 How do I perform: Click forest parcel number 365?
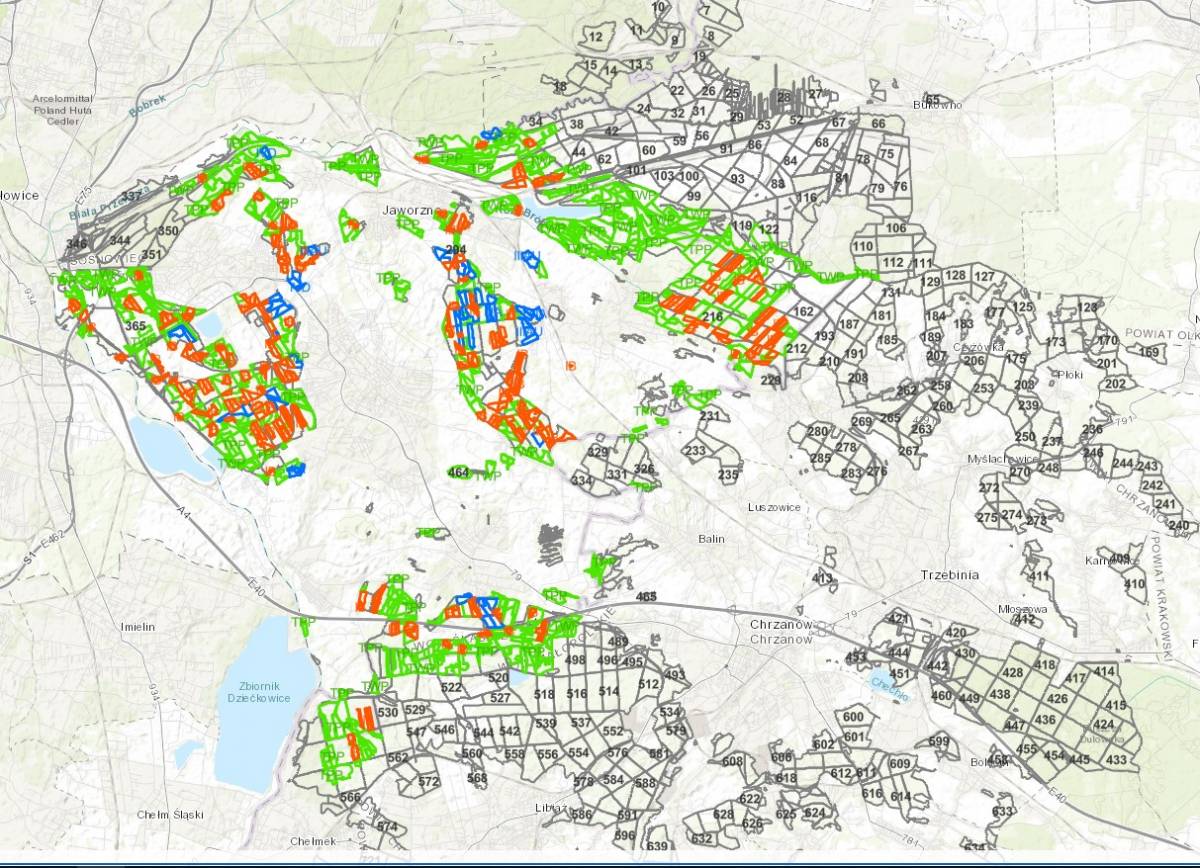pyautogui.click(x=135, y=326)
